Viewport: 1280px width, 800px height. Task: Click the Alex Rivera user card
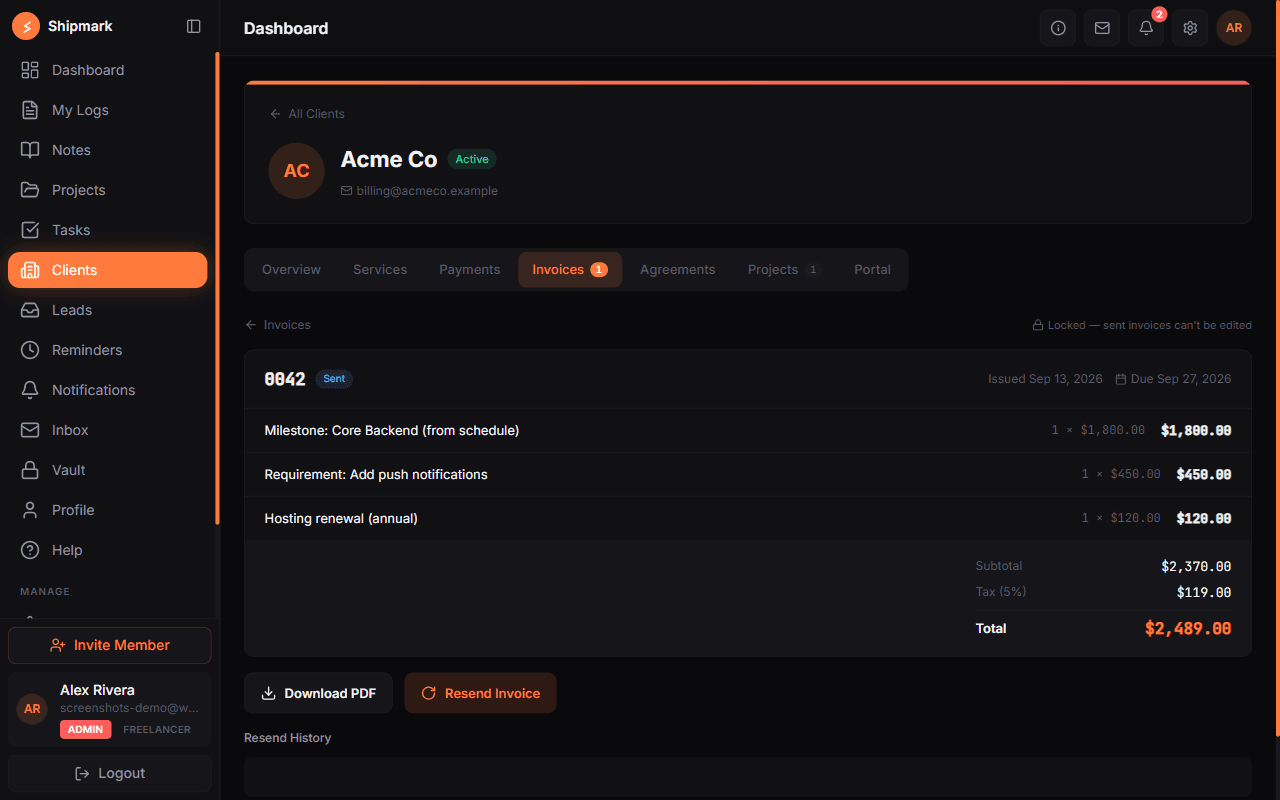point(110,709)
